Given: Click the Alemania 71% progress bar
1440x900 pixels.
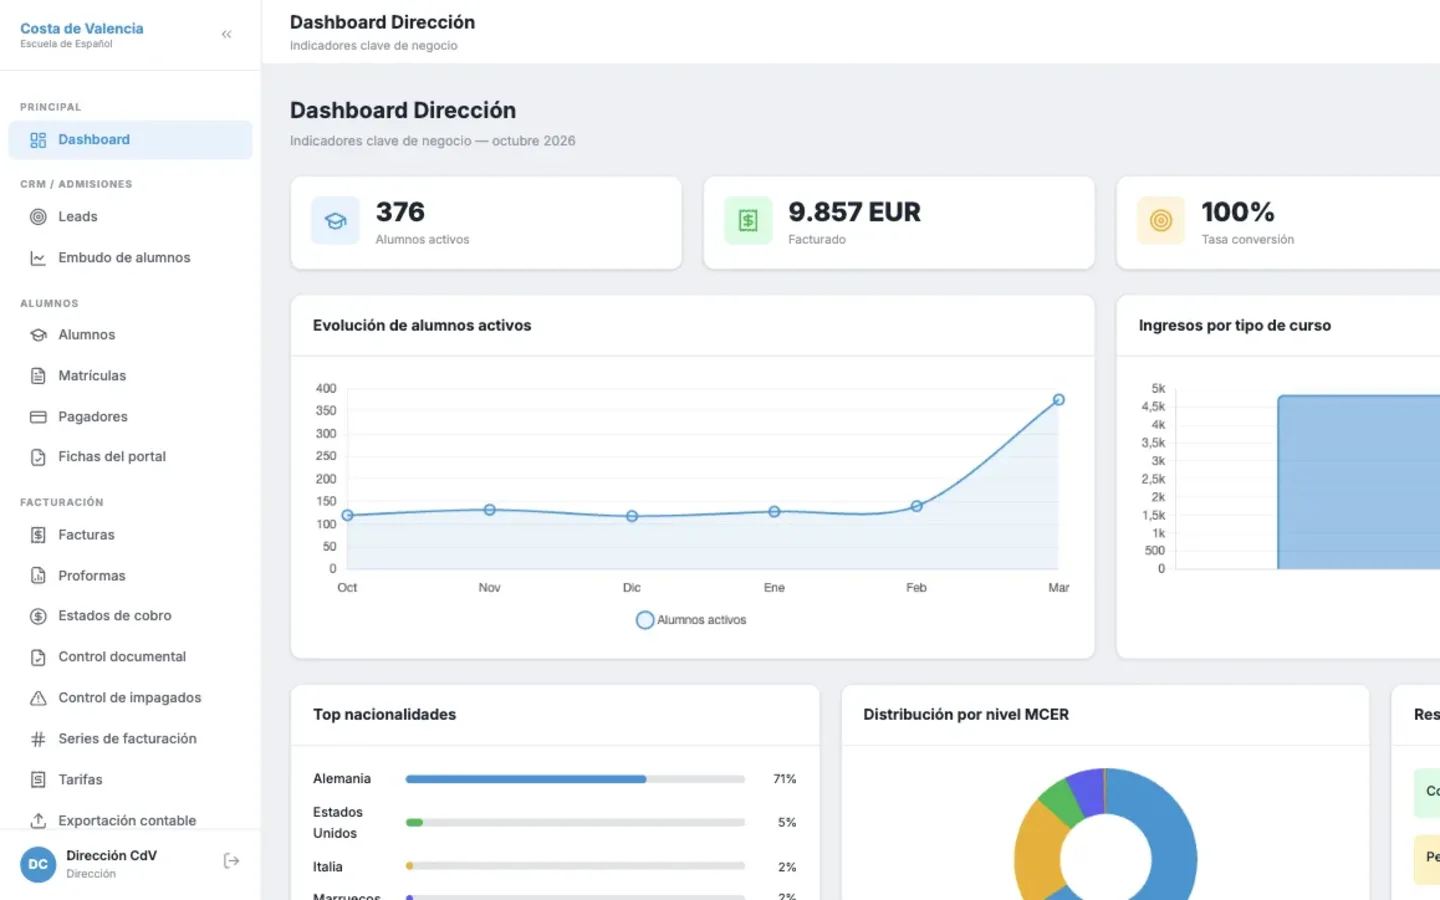Looking at the screenshot, I should click(x=575, y=779).
